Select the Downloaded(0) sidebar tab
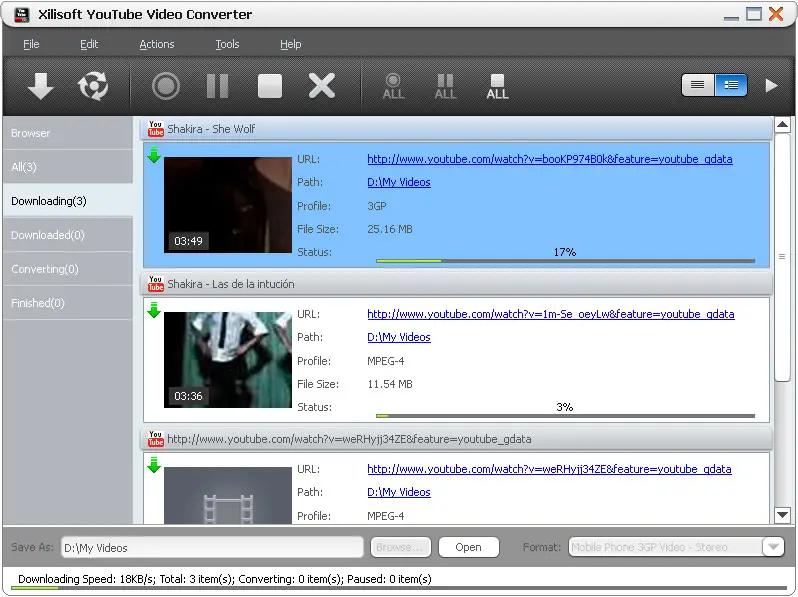Screen dimensions: 798x597 [x=68, y=235]
